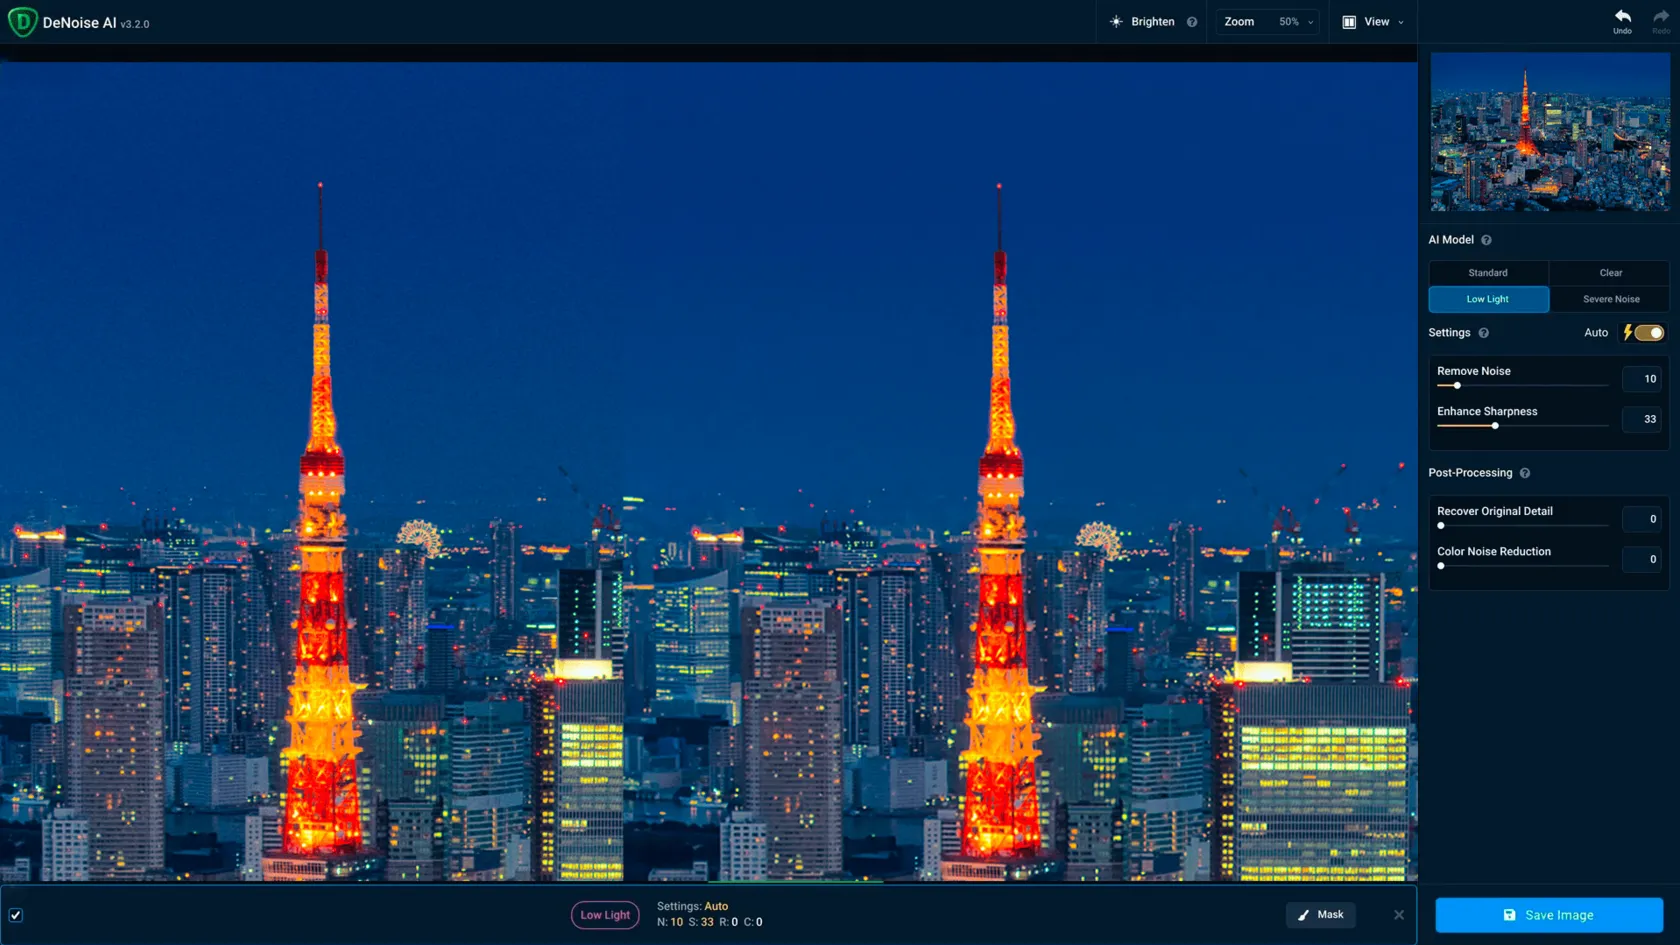Image resolution: width=1680 pixels, height=945 pixels.
Task: Click the Undo arrow icon
Action: click(x=1622, y=16)
